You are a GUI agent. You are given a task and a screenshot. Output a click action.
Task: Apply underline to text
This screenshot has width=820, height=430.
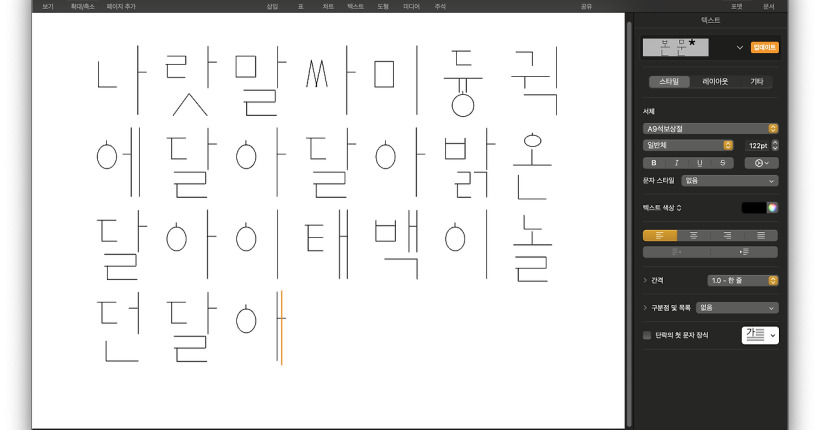point(699,162)
